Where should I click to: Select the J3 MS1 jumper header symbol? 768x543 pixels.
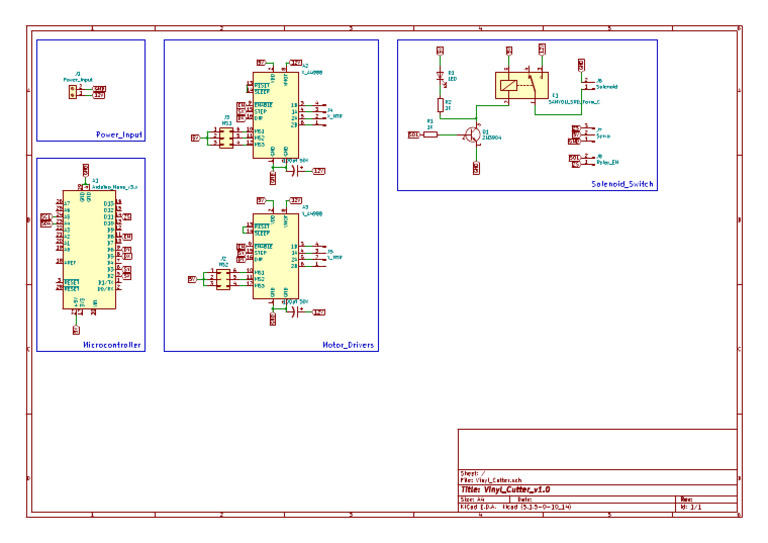pyautogui.click(x=226, y=138)
